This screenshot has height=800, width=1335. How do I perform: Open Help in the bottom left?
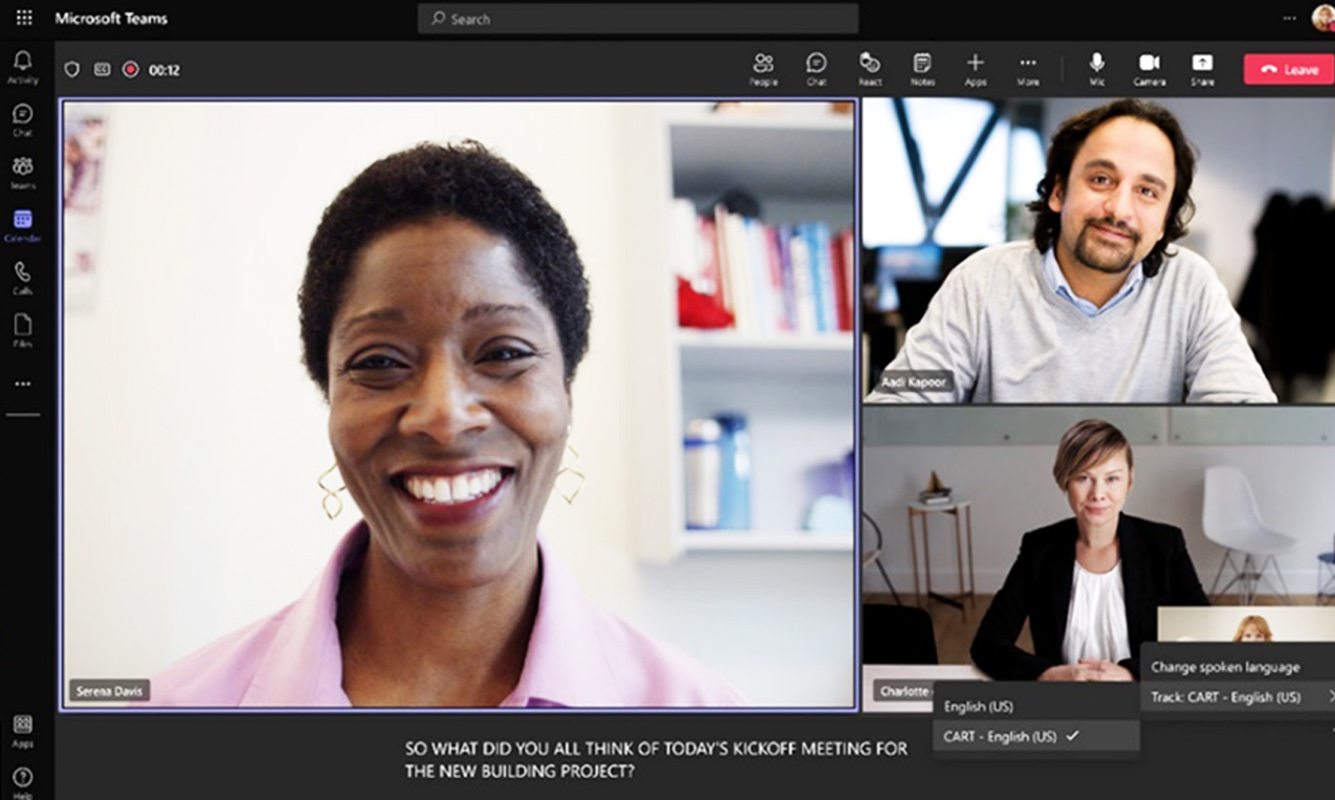pyautogui.click(x=22, y=781)
